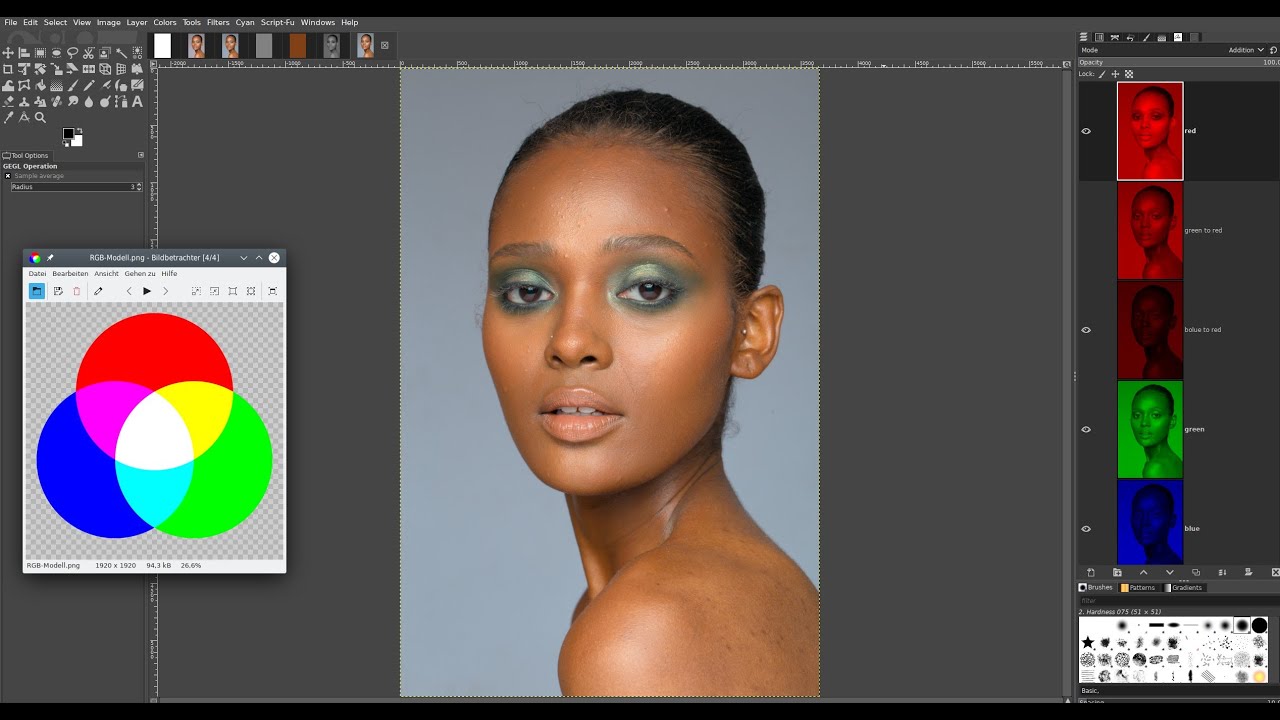Image resolution: width=1280 pixels, height=720 pixels.
Task: Select the Heal tool bandage icon
Action: (56, 101)
